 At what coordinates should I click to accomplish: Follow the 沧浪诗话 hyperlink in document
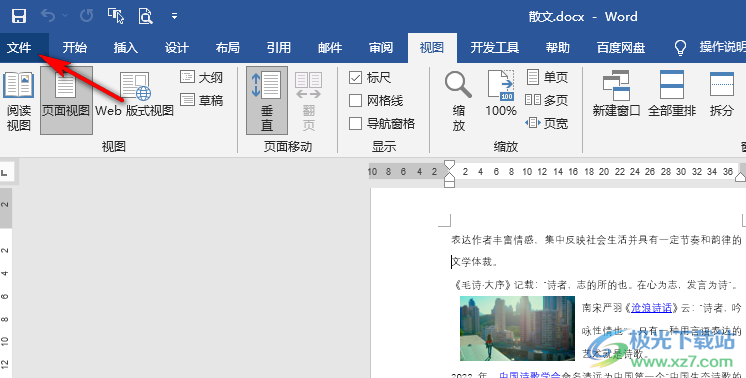651,308
